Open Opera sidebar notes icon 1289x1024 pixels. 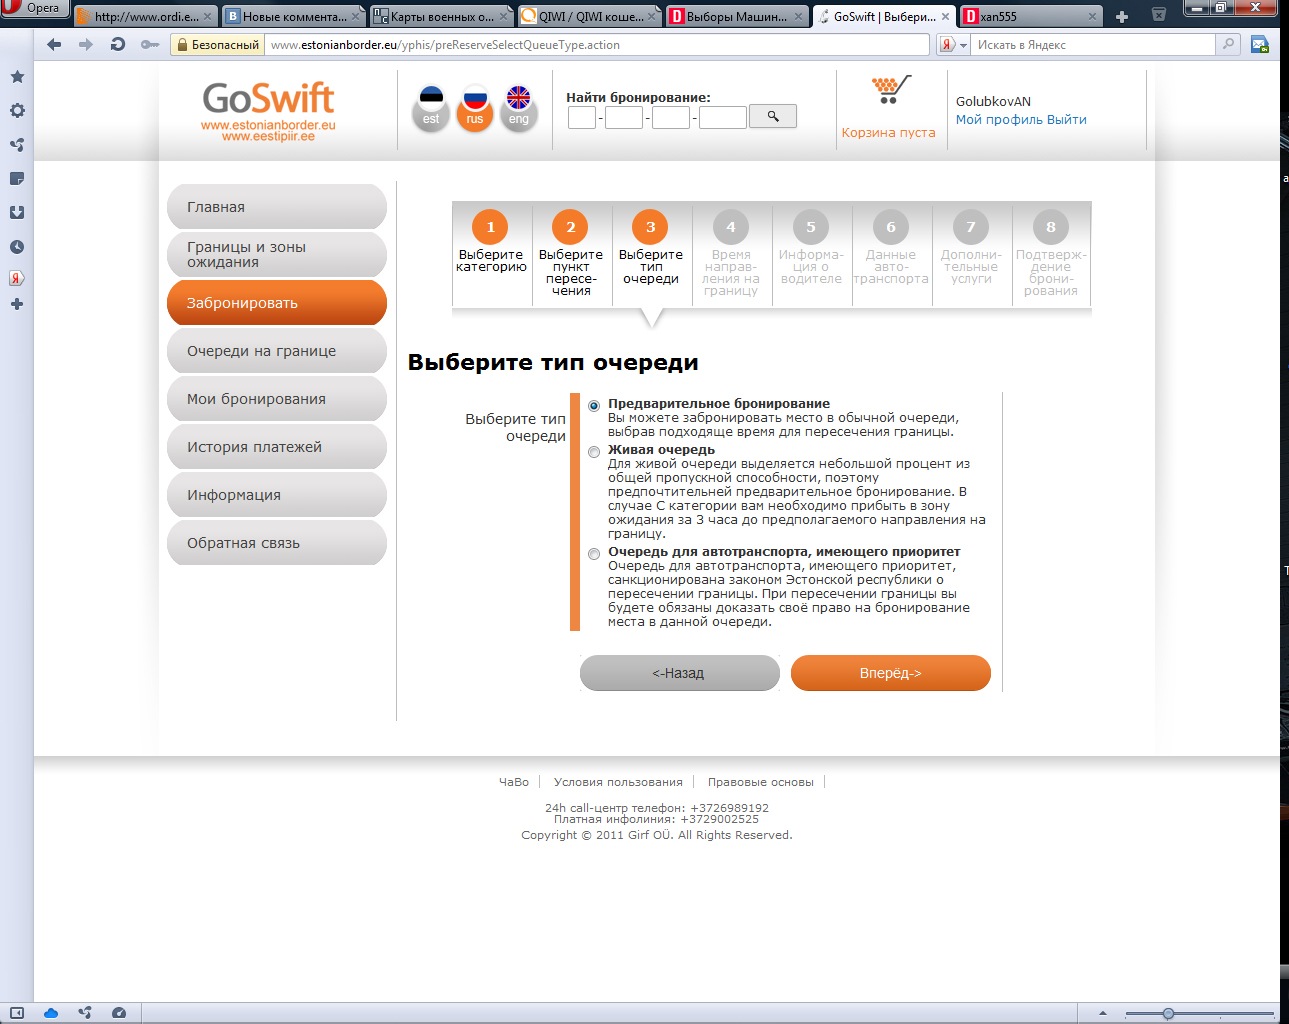[x=17, y=179]
